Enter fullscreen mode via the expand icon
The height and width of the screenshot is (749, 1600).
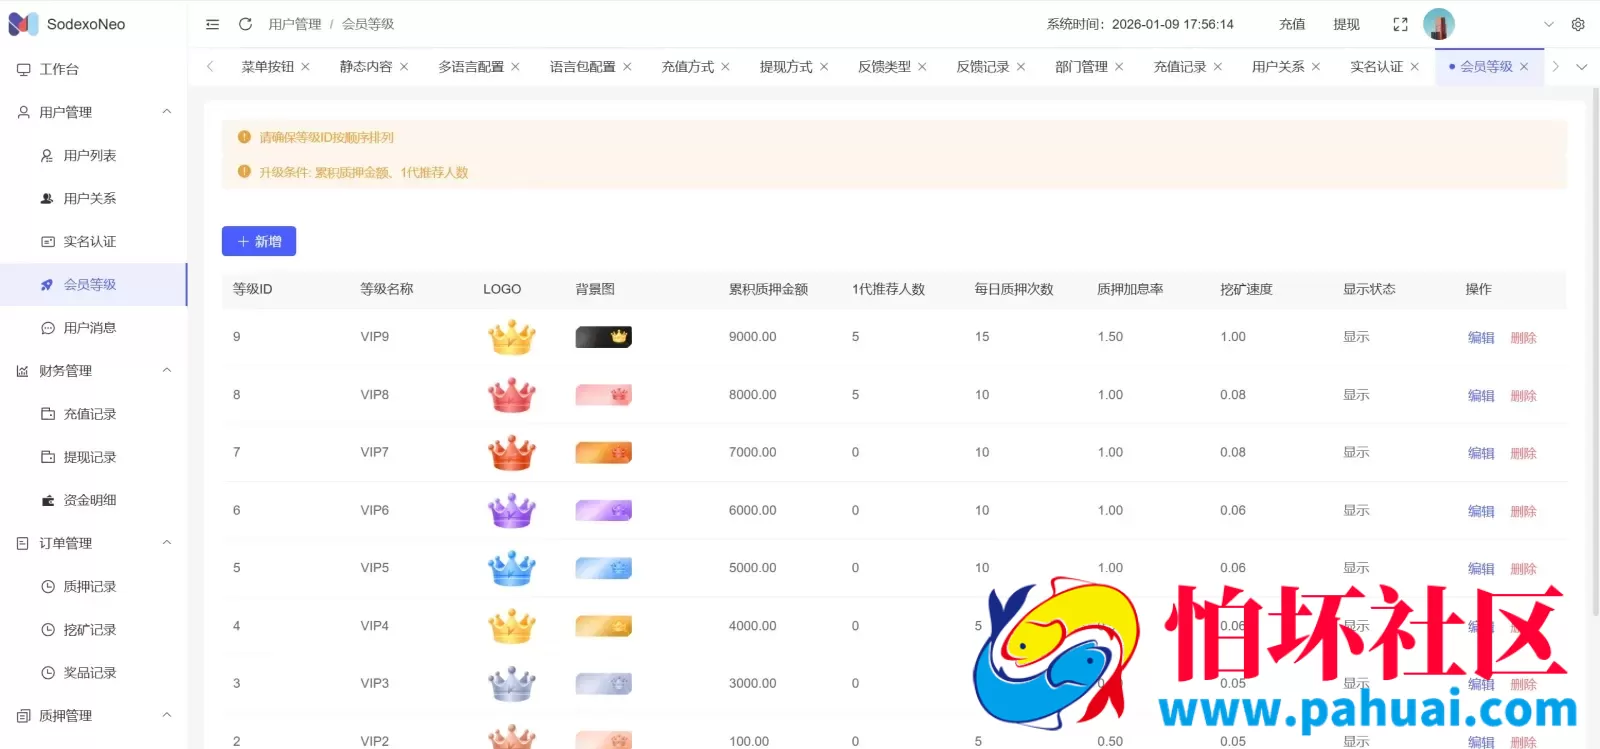[1400, 24]
